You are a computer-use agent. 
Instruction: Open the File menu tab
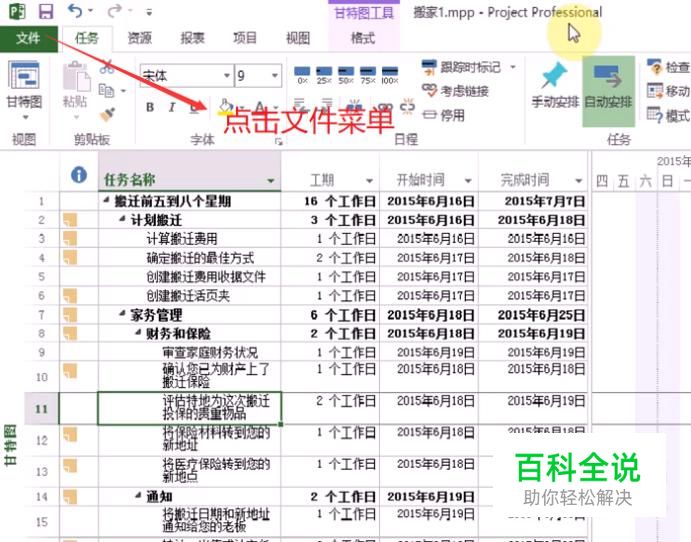[x=29, y=39]
